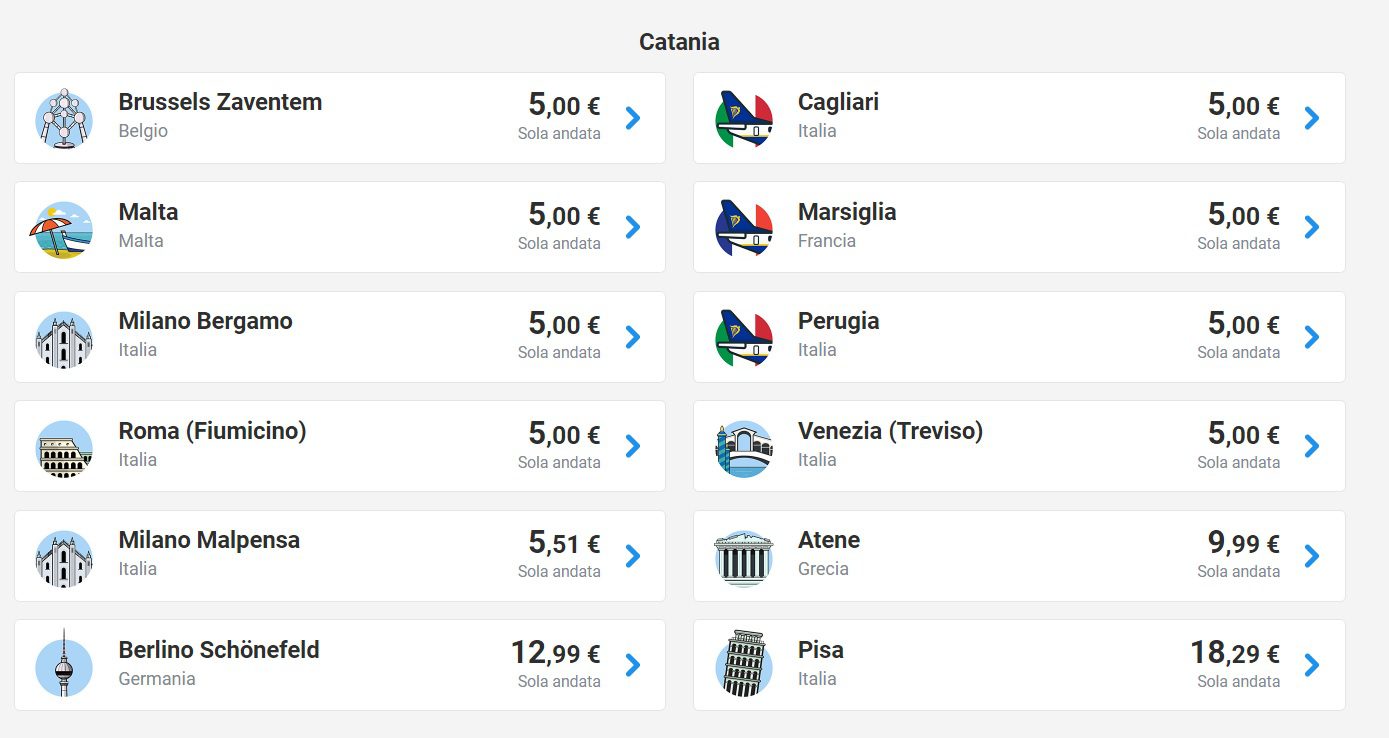Image resolution: width=1389 pixels, height=738 pixels.
Task: Click the Catania heading at the top
Action: pos(679,42)
